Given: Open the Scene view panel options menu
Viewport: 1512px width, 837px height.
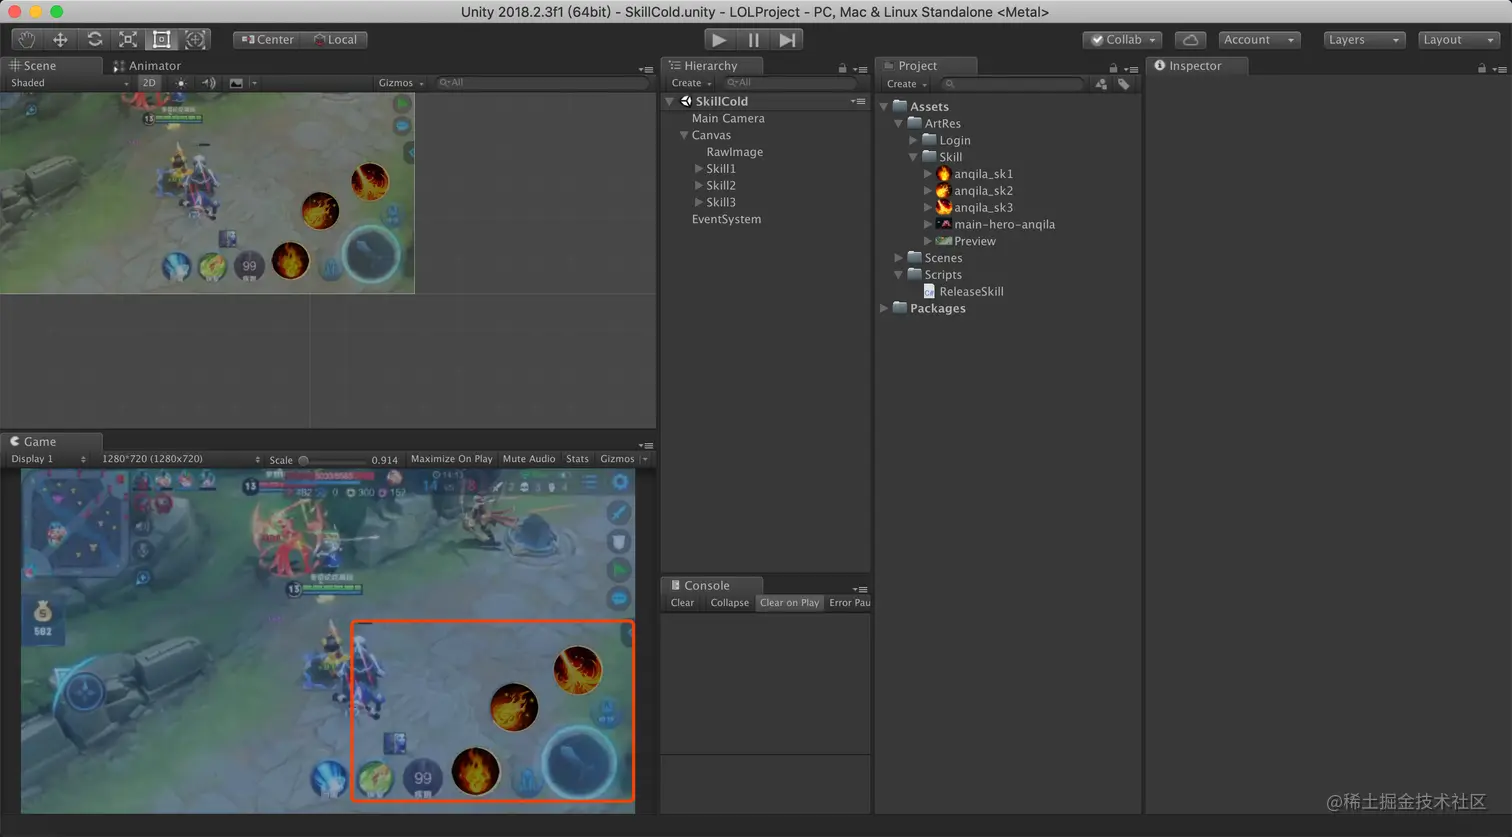Looking at the screenshot, I should click(x=646, y=69).
